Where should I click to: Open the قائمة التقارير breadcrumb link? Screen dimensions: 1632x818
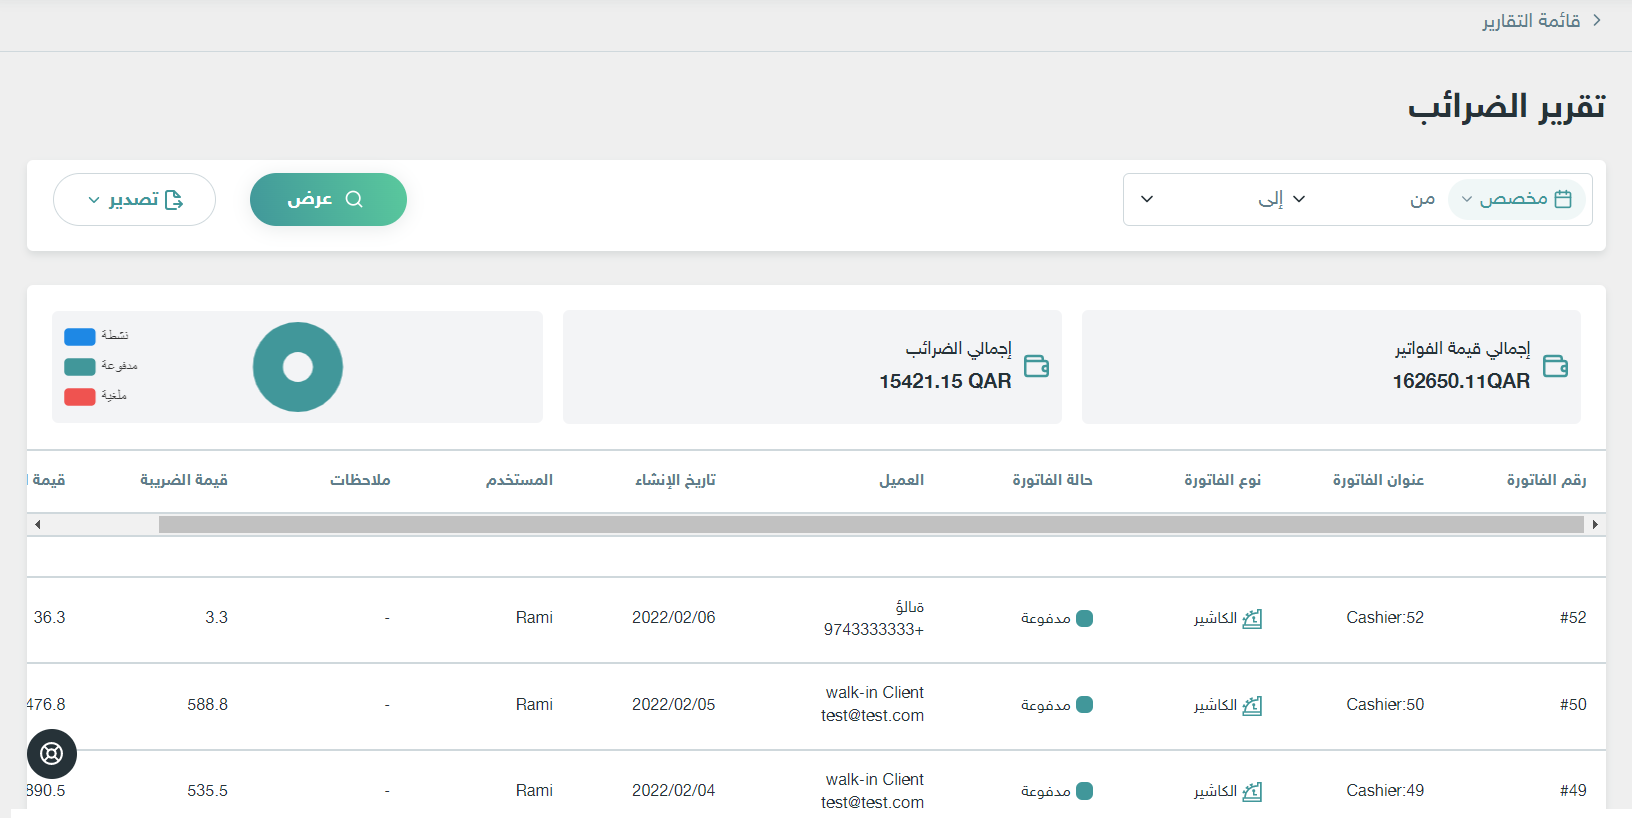point(1531,21)
